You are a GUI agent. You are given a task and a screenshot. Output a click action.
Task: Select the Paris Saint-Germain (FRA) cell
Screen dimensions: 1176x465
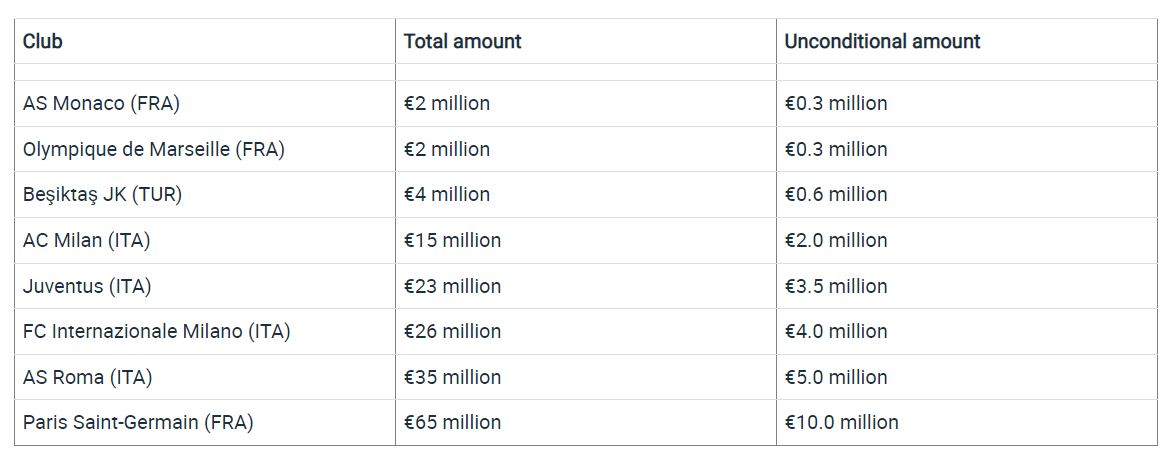[x=205, y=423]
